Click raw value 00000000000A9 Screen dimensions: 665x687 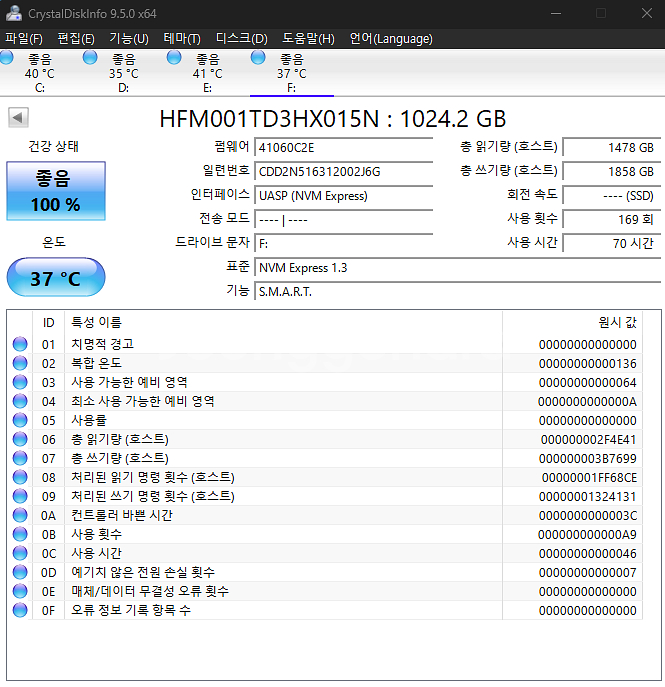pyautogui.click(x=587, y=535)
